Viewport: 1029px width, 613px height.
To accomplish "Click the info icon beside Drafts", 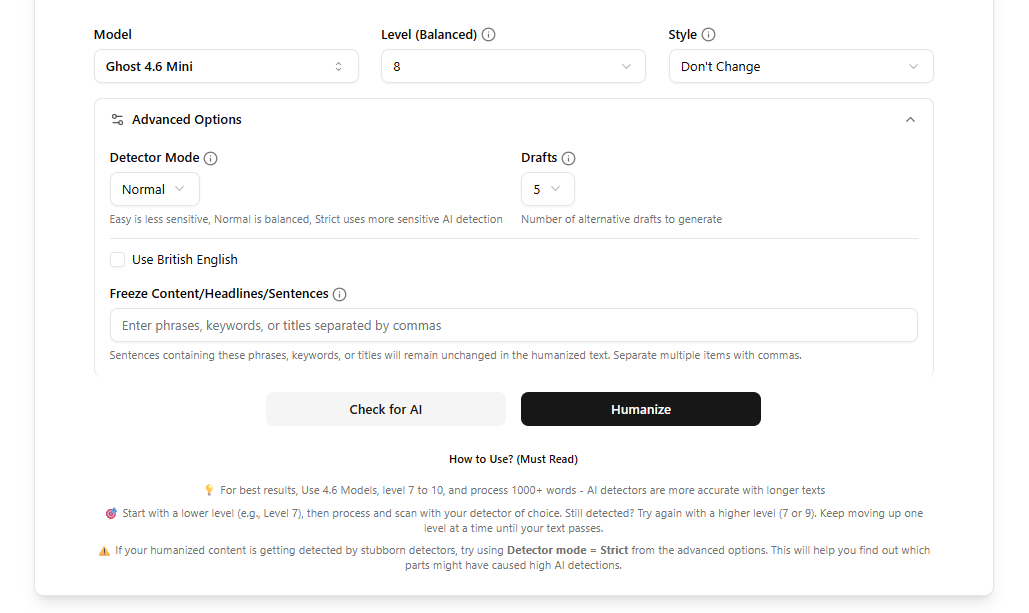I will [569, 158].
